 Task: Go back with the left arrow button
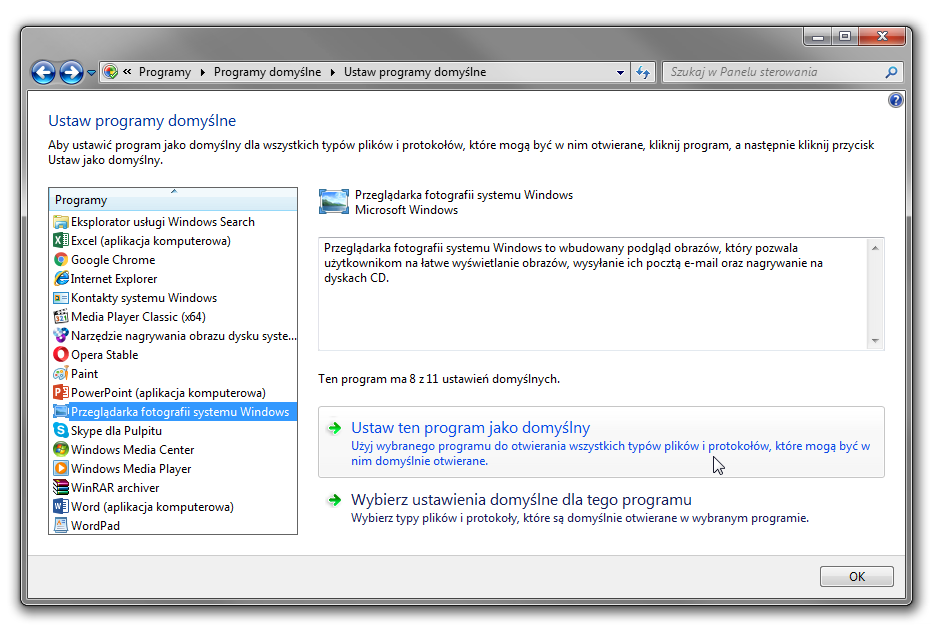click(43, 73)
